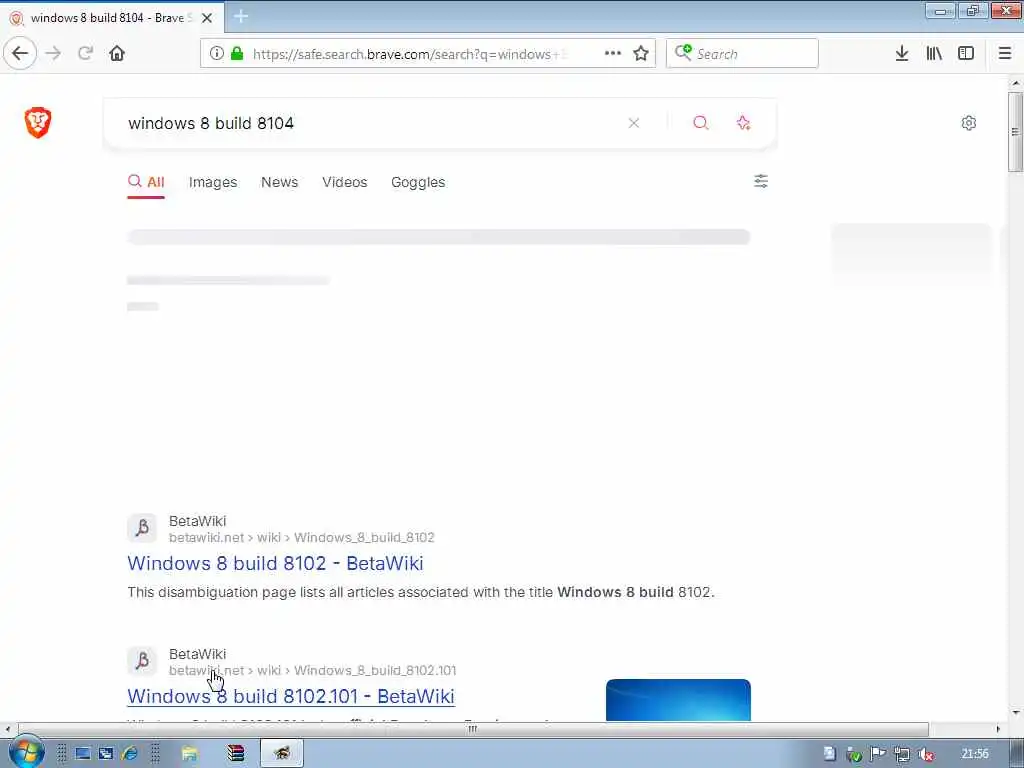Screen dimensions: 1024x768
Task: Click the green padlock security icon
Action: click(237, 54)
